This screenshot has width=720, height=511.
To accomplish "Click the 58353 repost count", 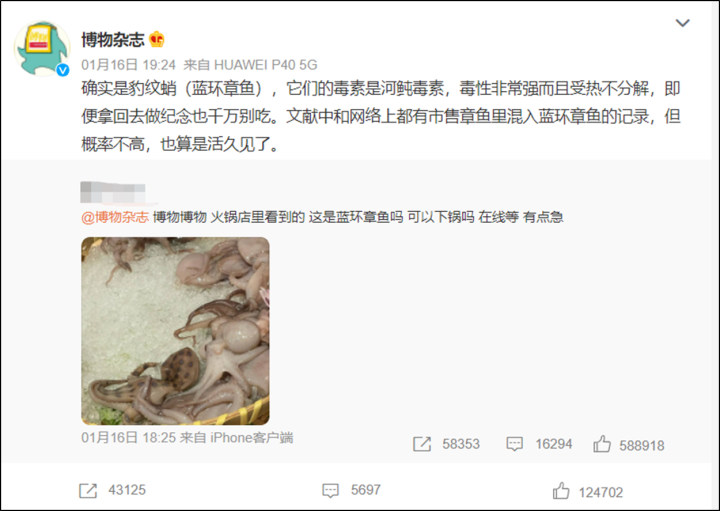I will click(461, 444).
